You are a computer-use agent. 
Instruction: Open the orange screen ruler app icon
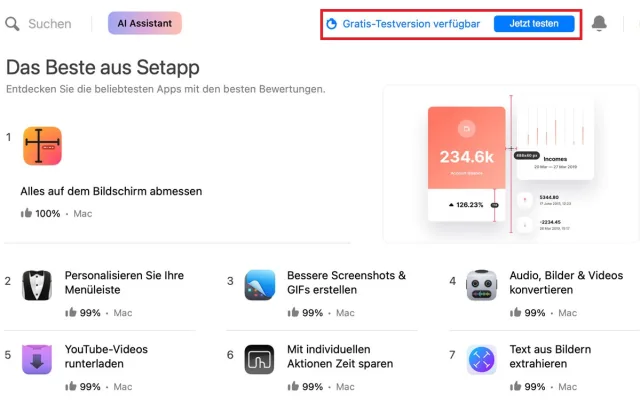point(42,147)
